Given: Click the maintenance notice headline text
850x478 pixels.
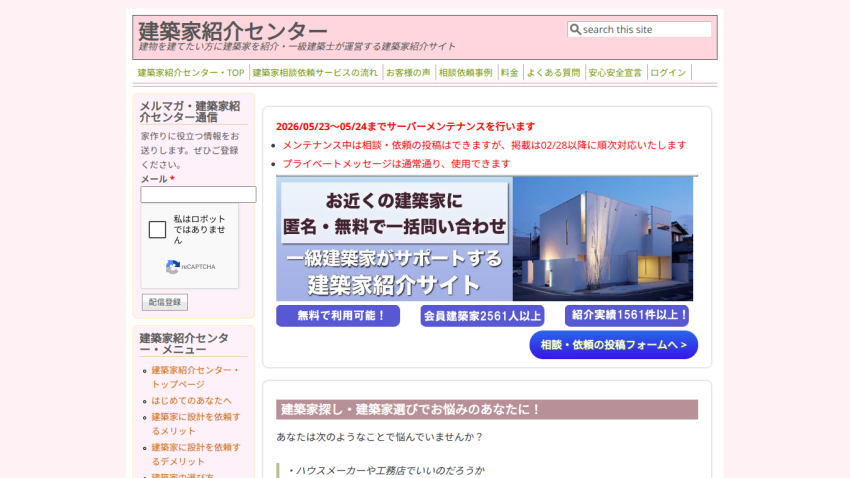Looking at the screenshot, I should click(405, 126).
